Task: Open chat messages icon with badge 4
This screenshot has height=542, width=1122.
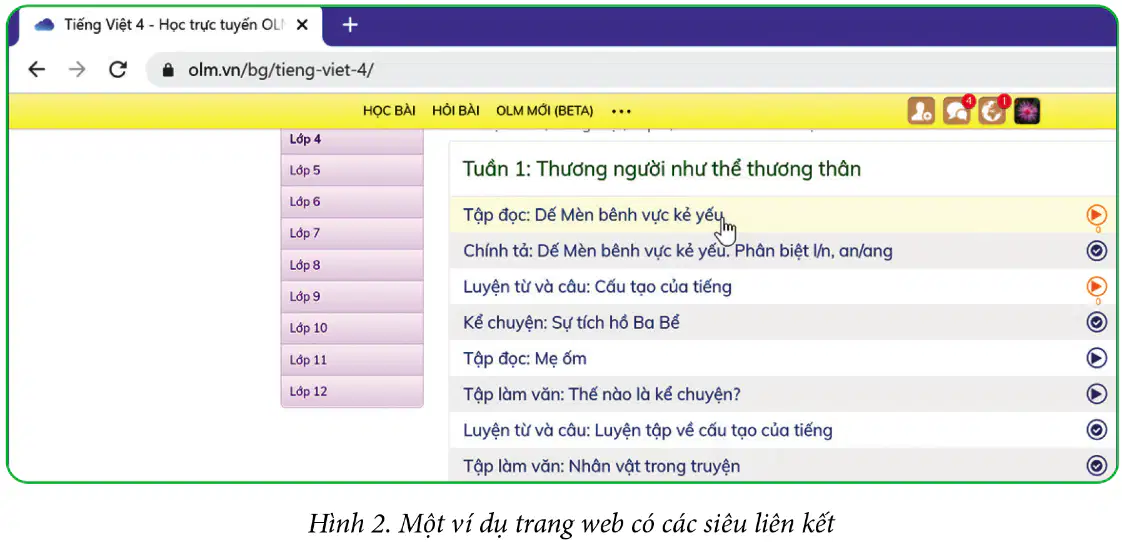Action: (x=957, y=111)
